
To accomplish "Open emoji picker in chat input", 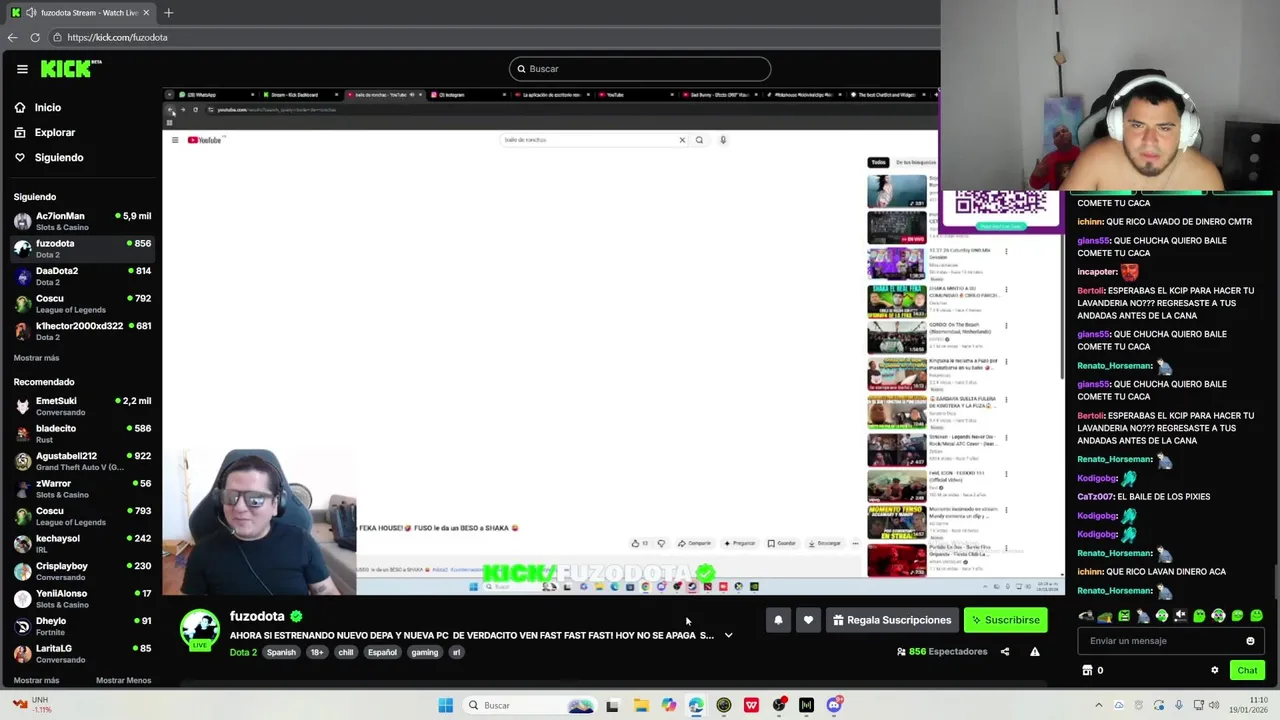I will pos(1250,641).
